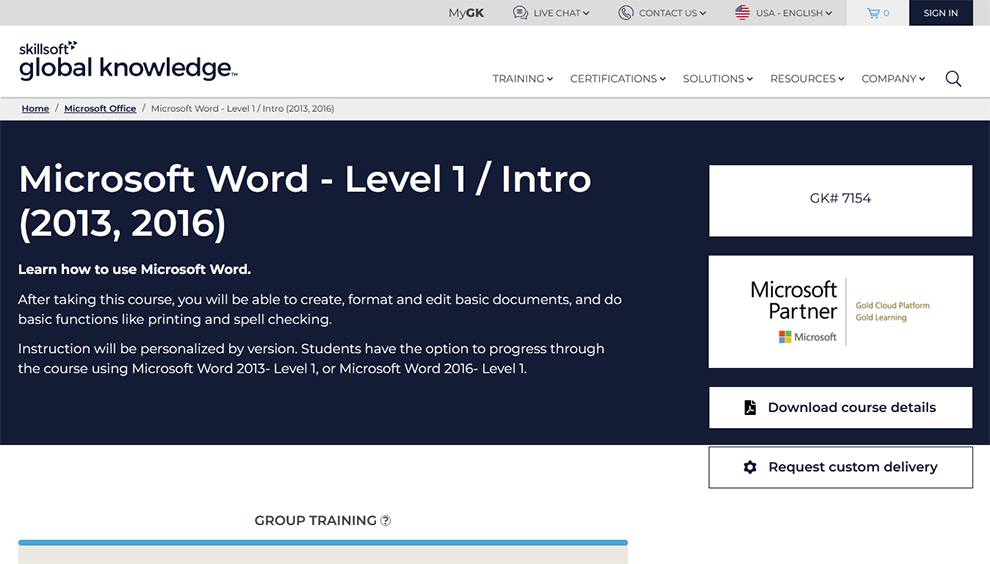
Task: Go to Skillsoft Global Knowledge logo homepage
Action: tap(128, 61)
